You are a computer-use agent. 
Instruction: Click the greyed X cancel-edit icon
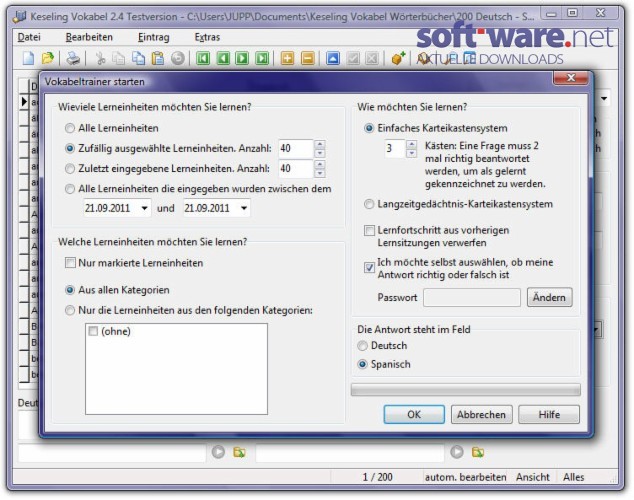372,59
